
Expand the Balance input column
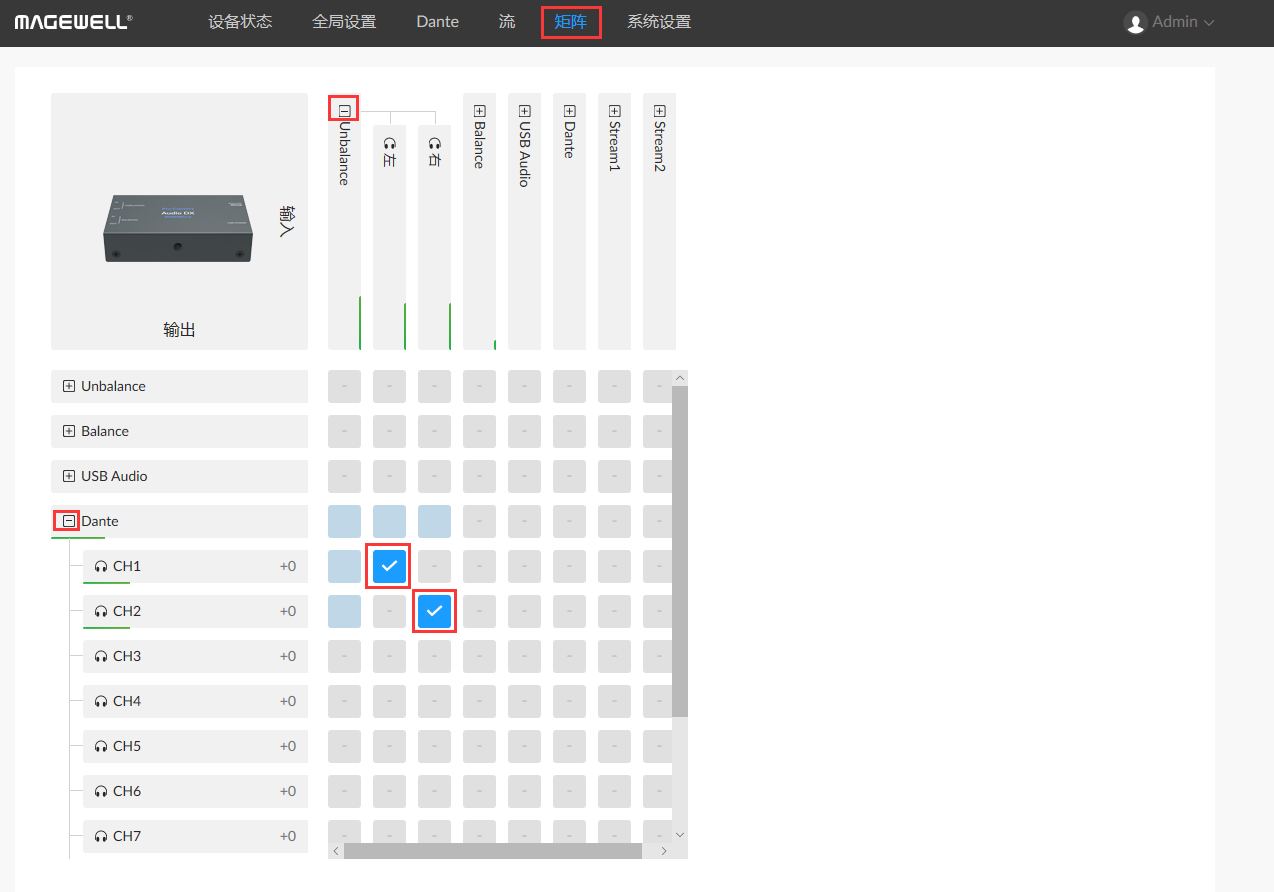(x=479, y=111)
